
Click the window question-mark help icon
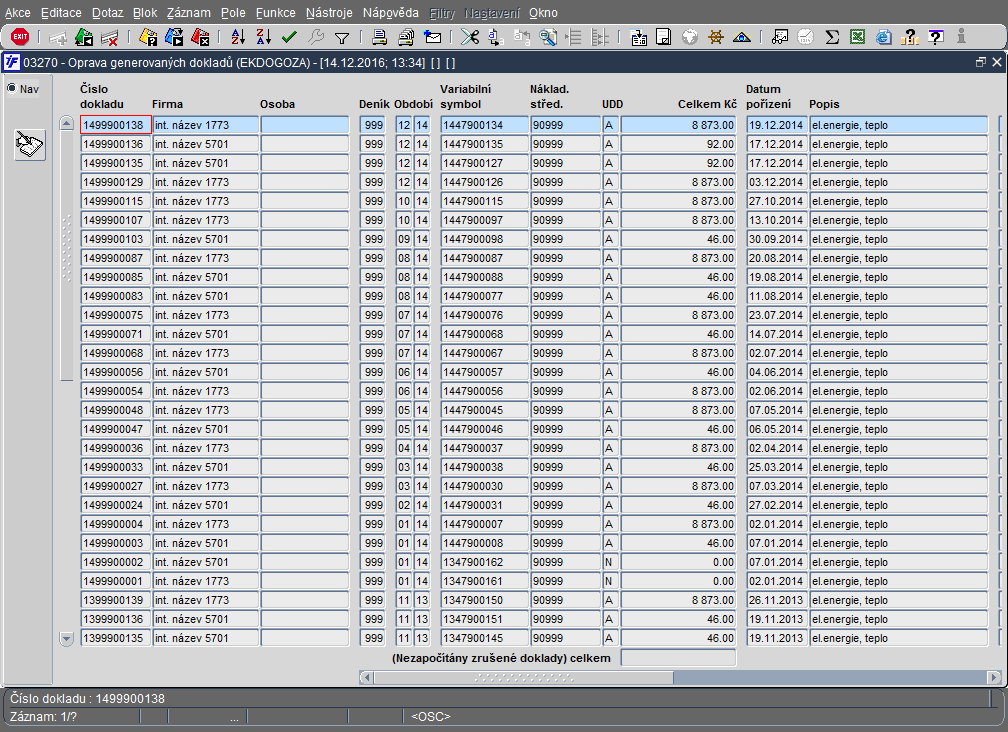pos(936,37)
